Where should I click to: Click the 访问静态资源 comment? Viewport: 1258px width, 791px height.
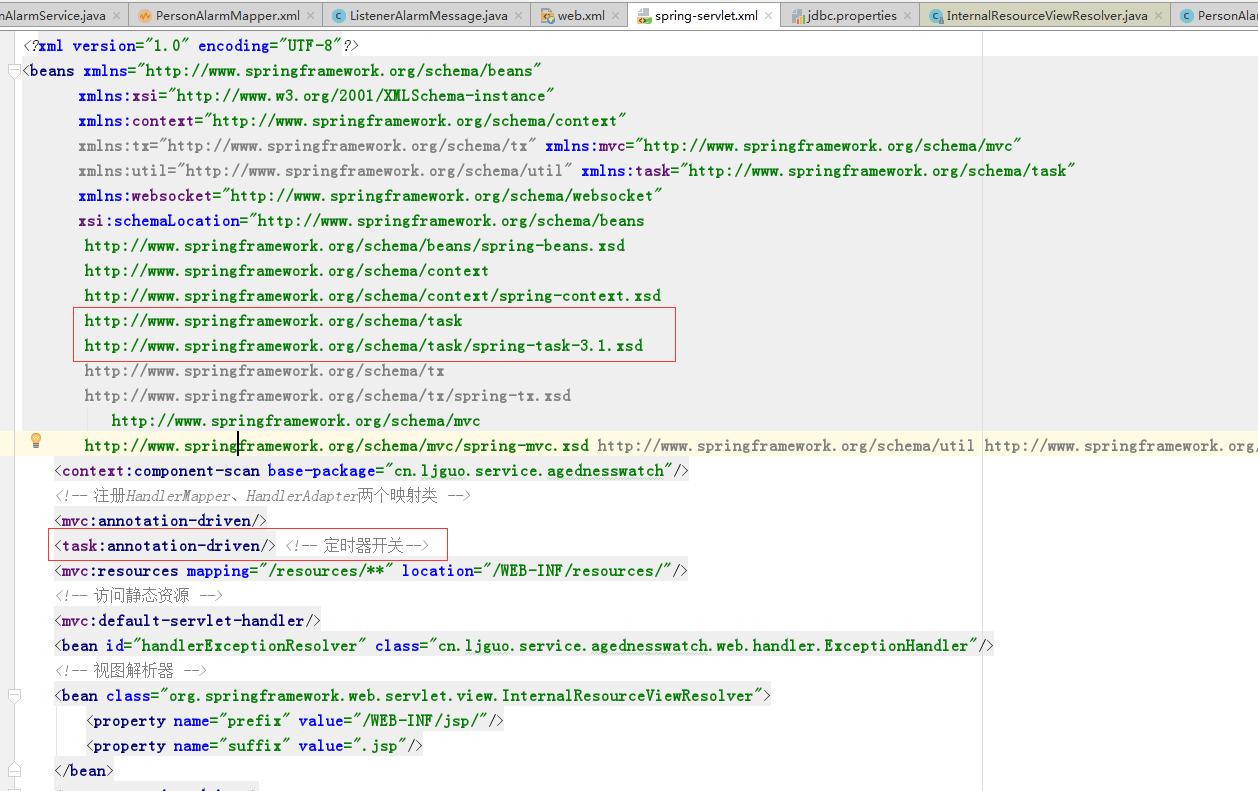tap(139, 596)
